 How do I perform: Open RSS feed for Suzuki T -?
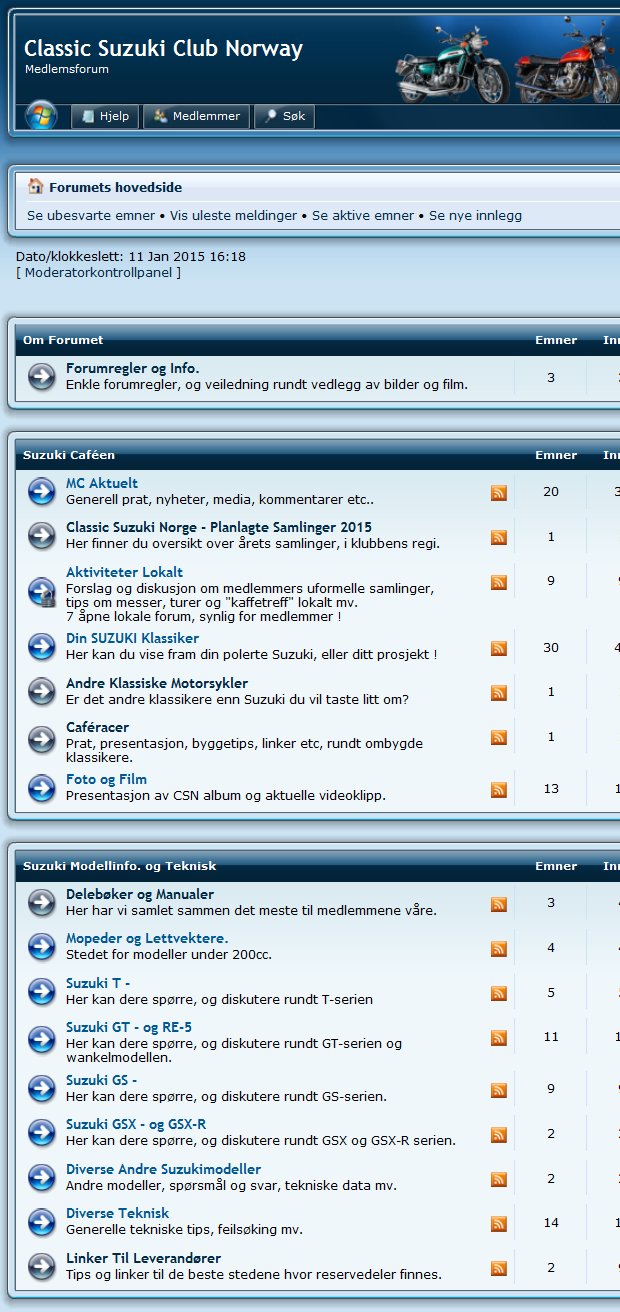498,993
